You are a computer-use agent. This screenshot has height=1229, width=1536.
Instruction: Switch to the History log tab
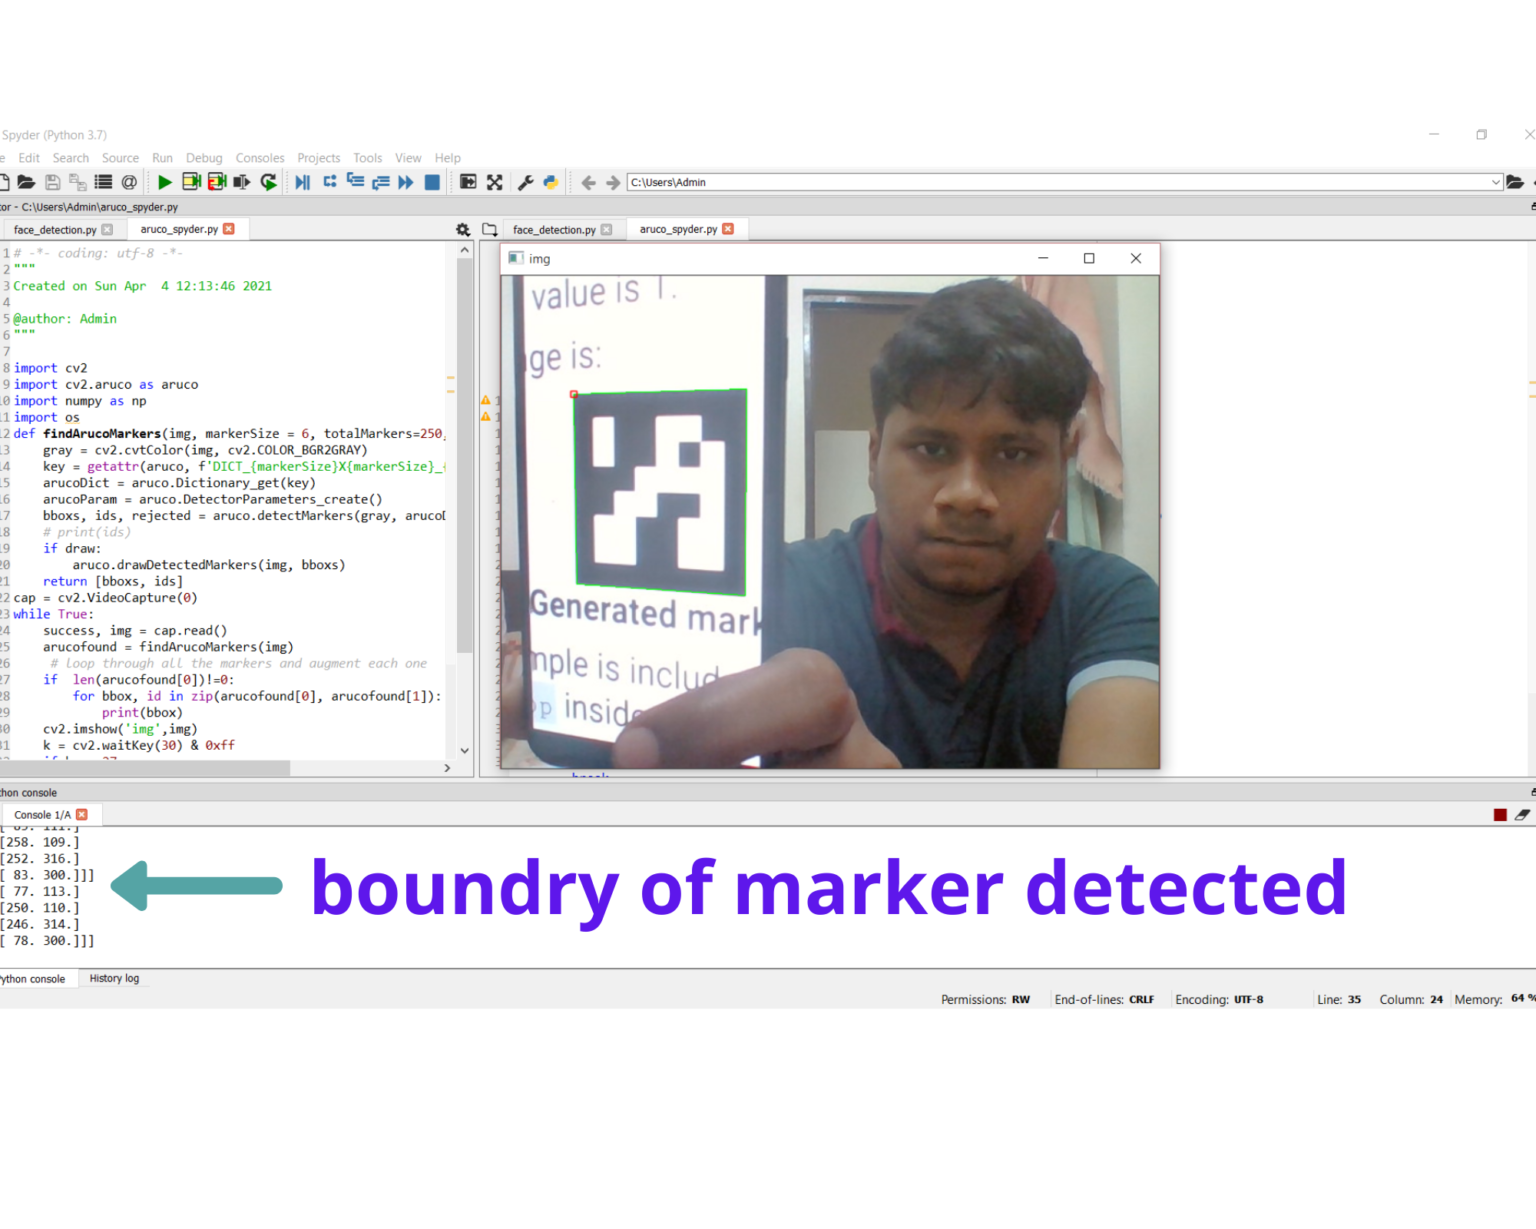click(x=114, y=979)
